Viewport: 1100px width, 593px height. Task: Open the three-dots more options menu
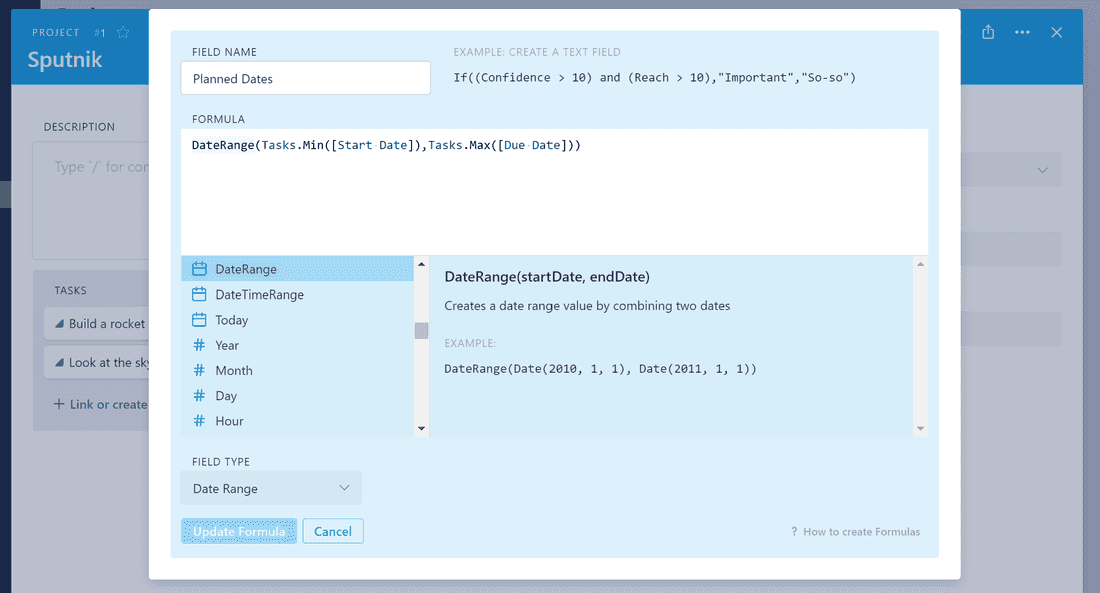(x=1022, y=32)
